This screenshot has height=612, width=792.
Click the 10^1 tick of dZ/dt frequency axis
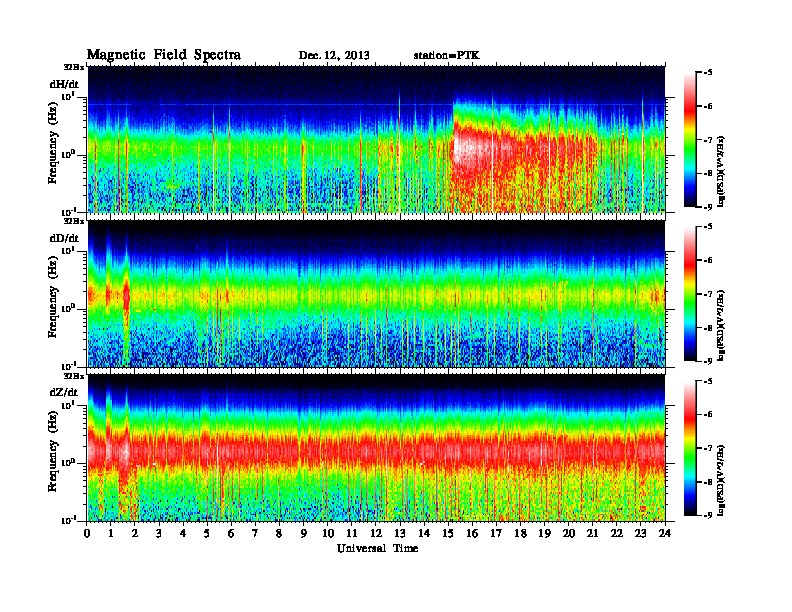[x=69, y=405]
